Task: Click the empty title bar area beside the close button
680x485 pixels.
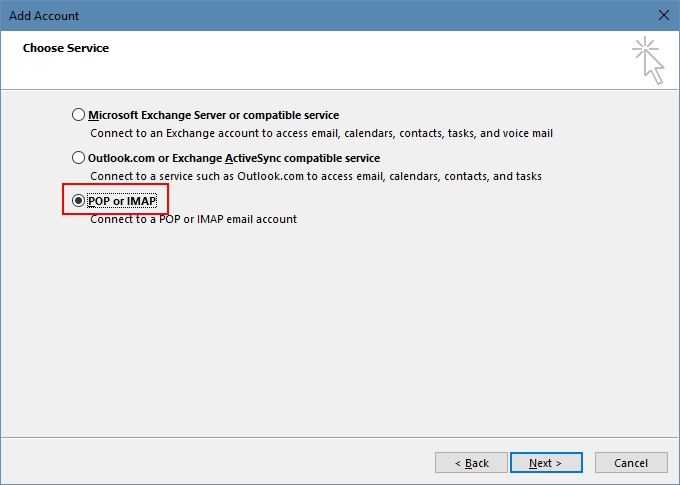Action: pos(400,15)
